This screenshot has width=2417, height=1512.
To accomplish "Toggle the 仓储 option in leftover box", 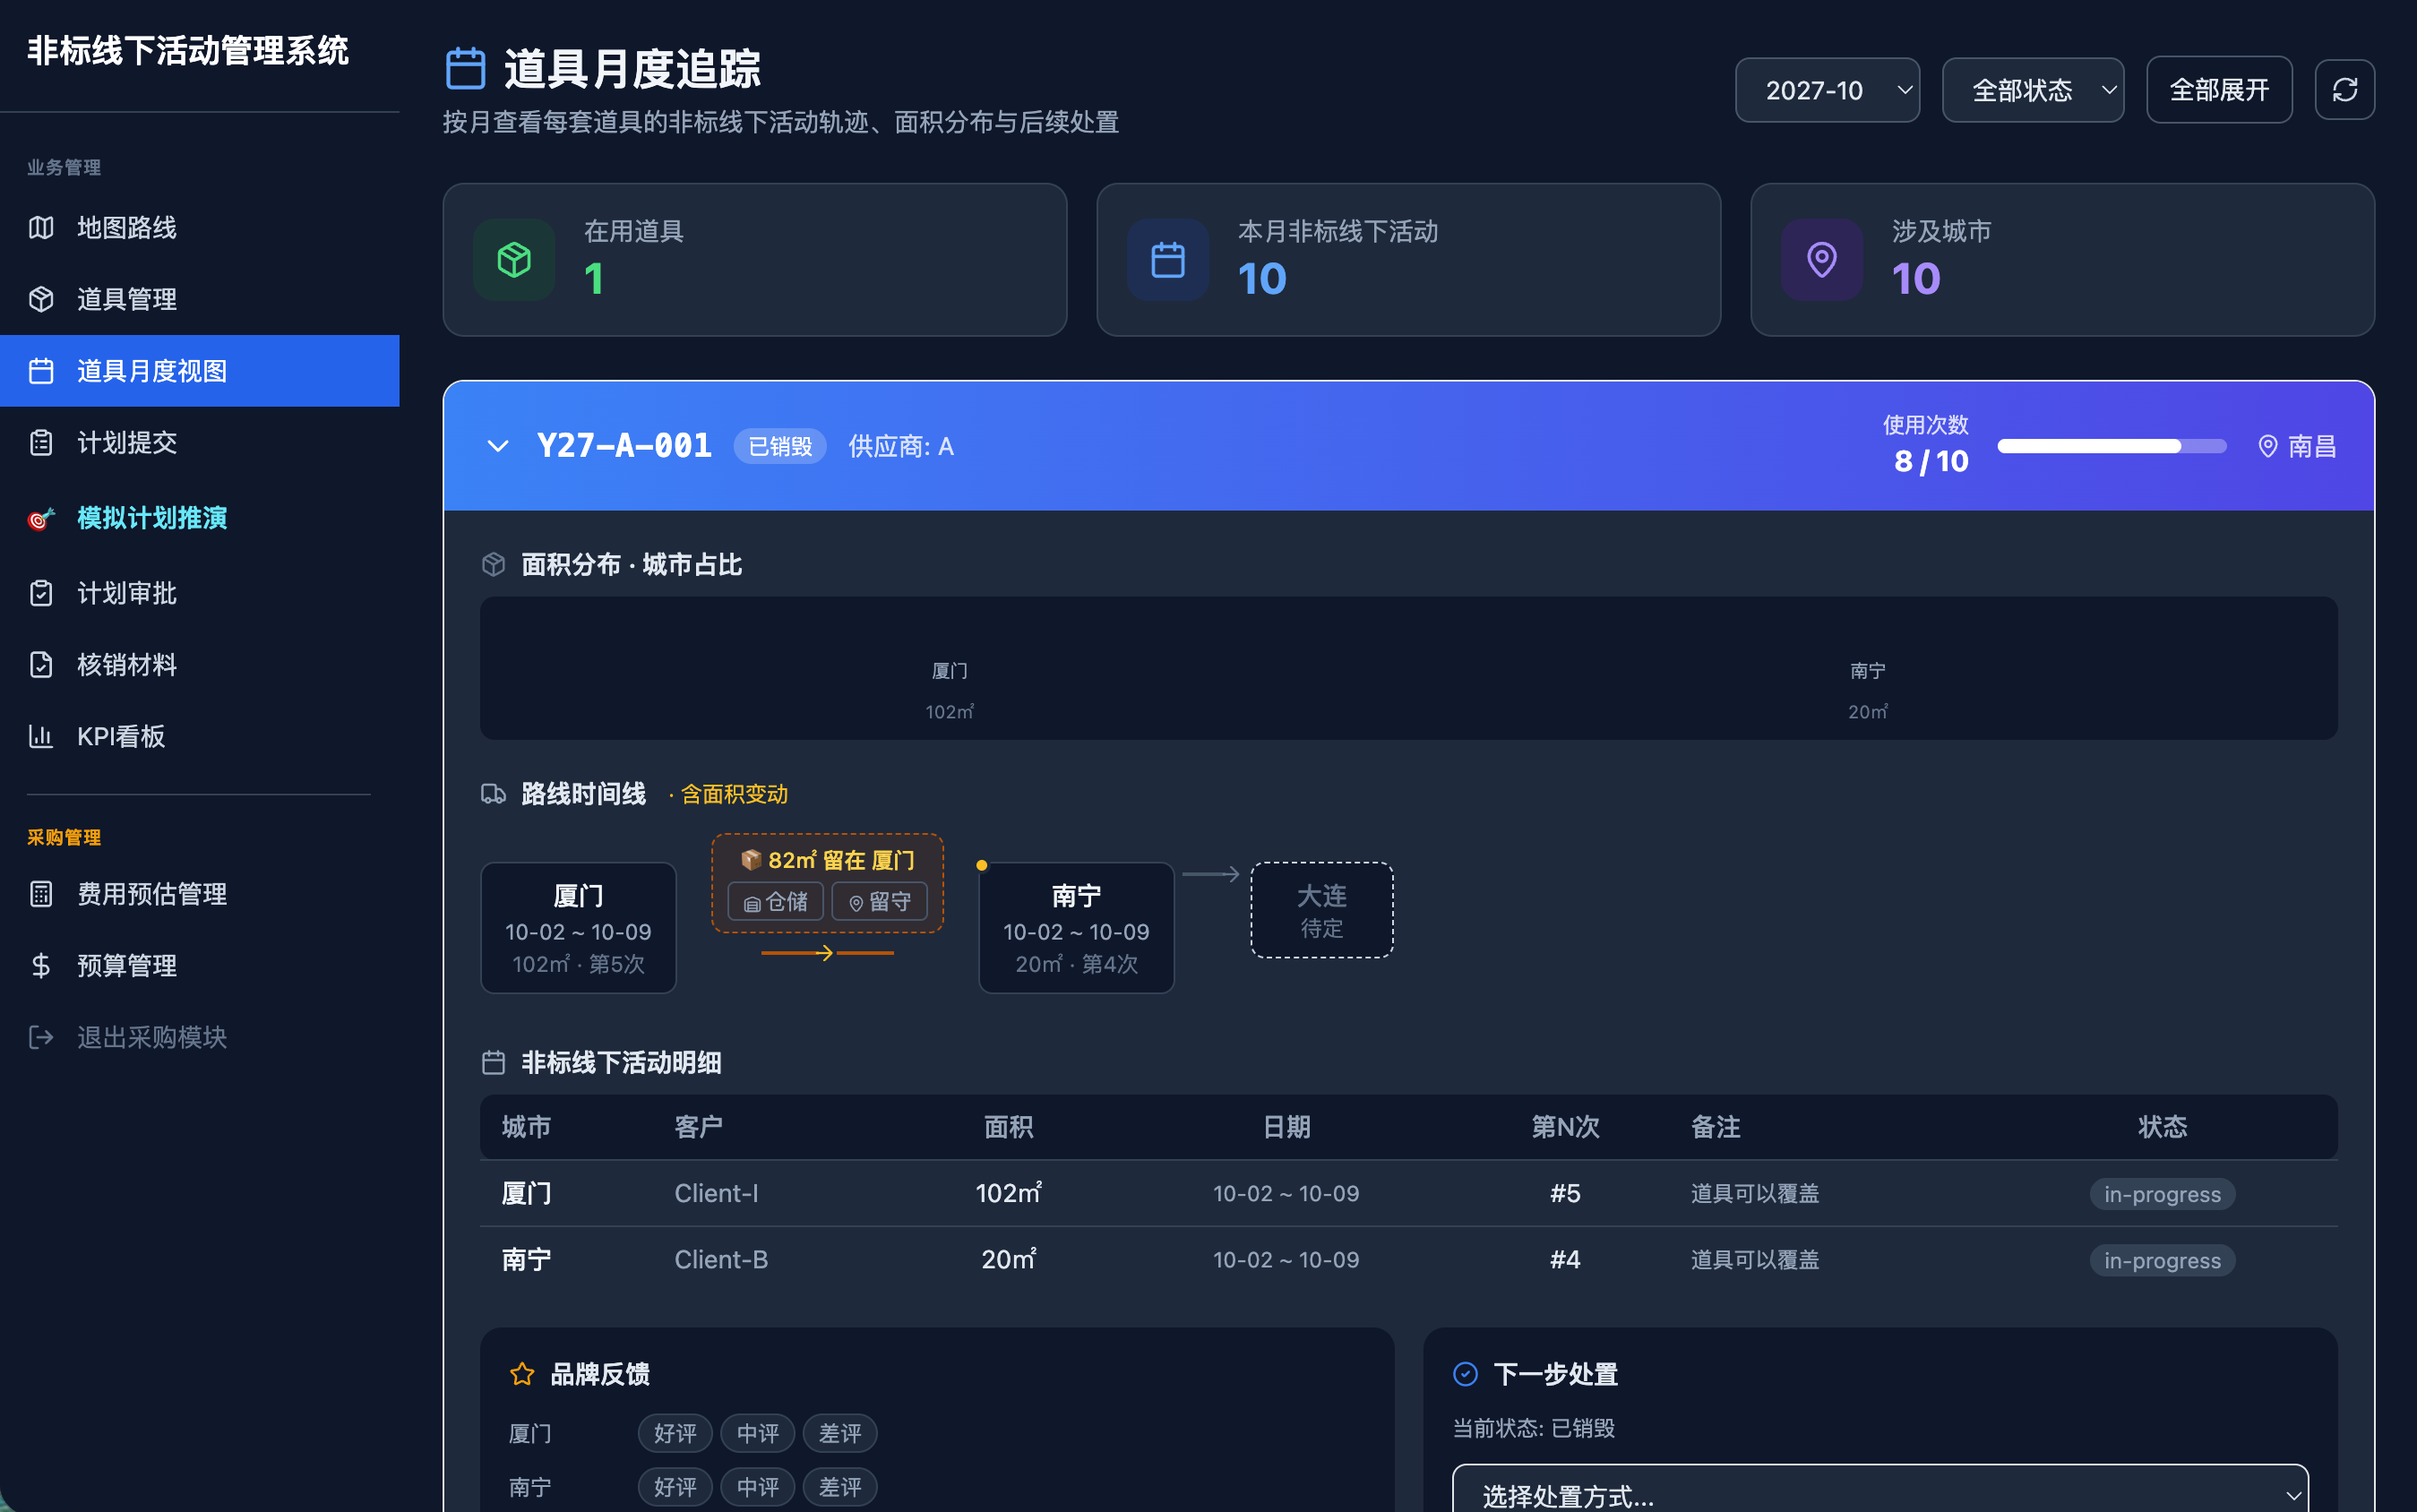I will pyautogui.click(x=775, y=902).
